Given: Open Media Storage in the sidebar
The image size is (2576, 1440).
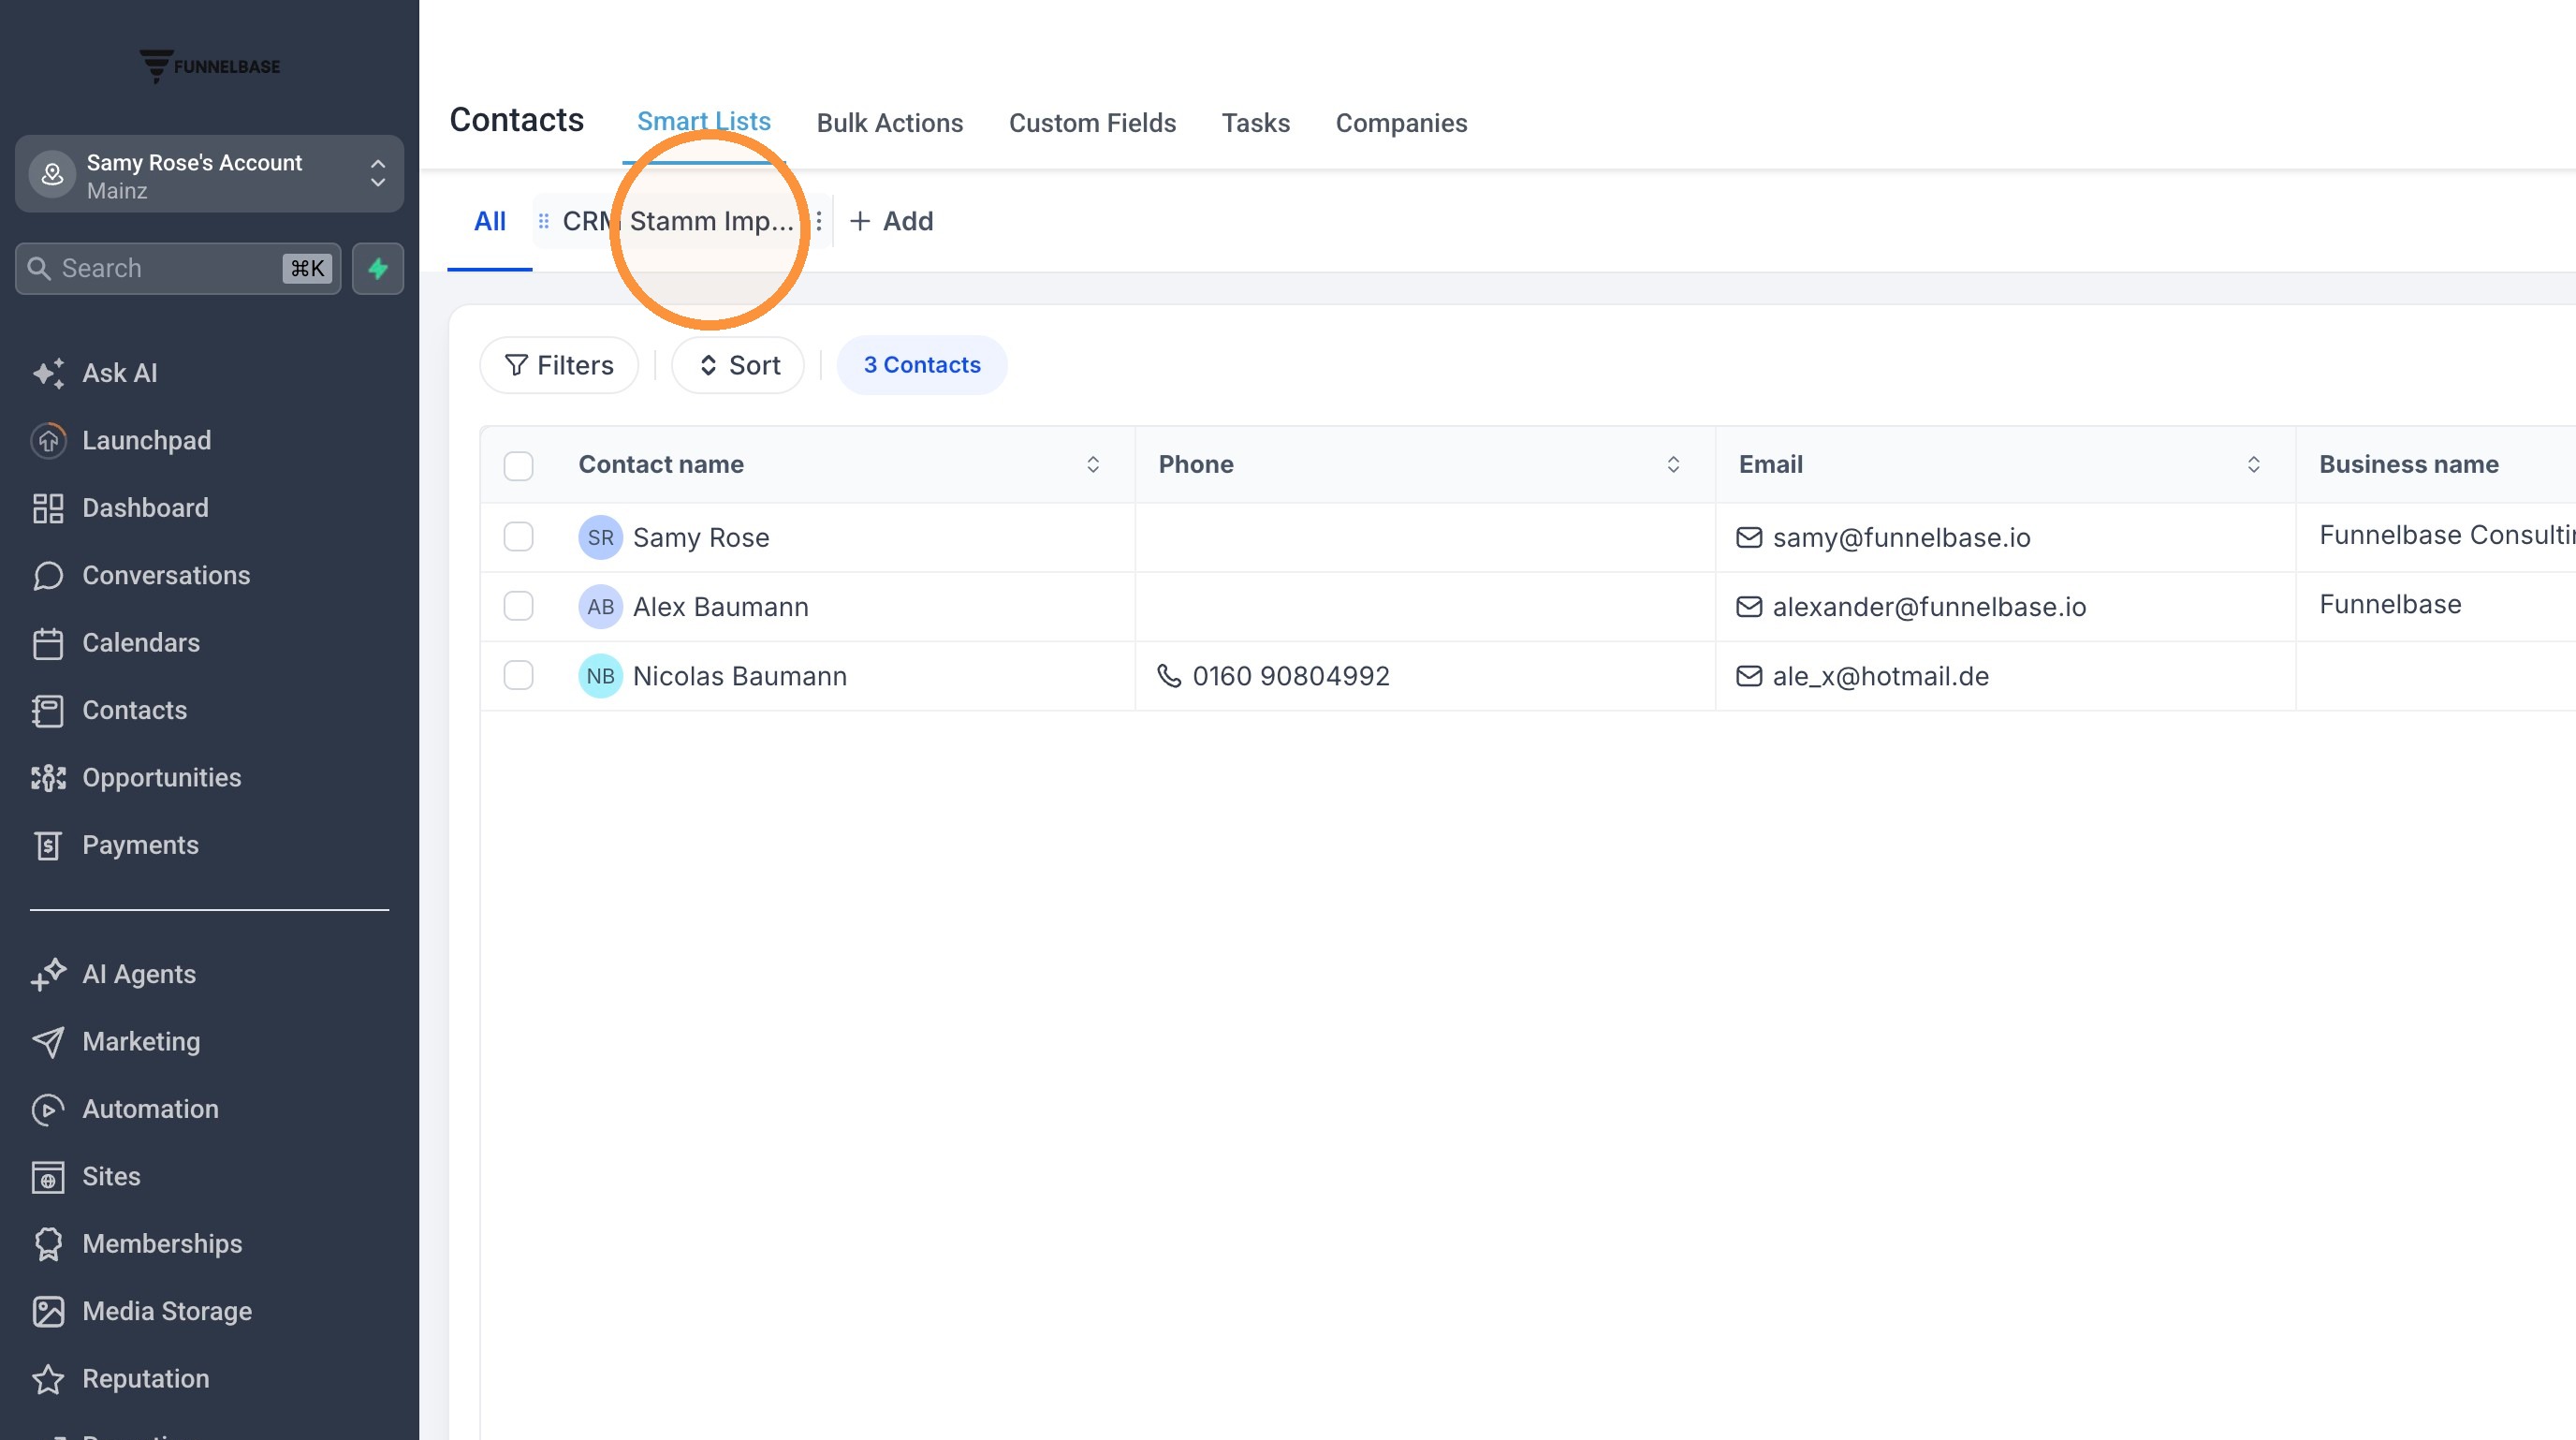Looking at the screenshot, I should 142,1311.
